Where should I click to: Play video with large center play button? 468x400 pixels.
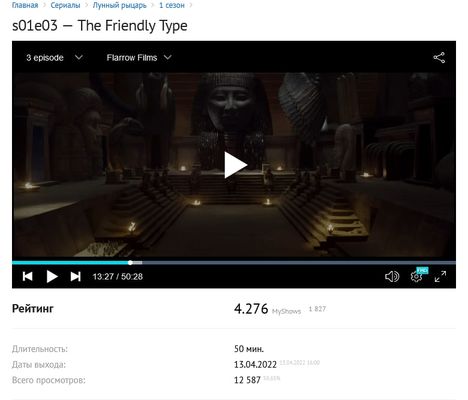pyautogui.click(x=235, y=165)
